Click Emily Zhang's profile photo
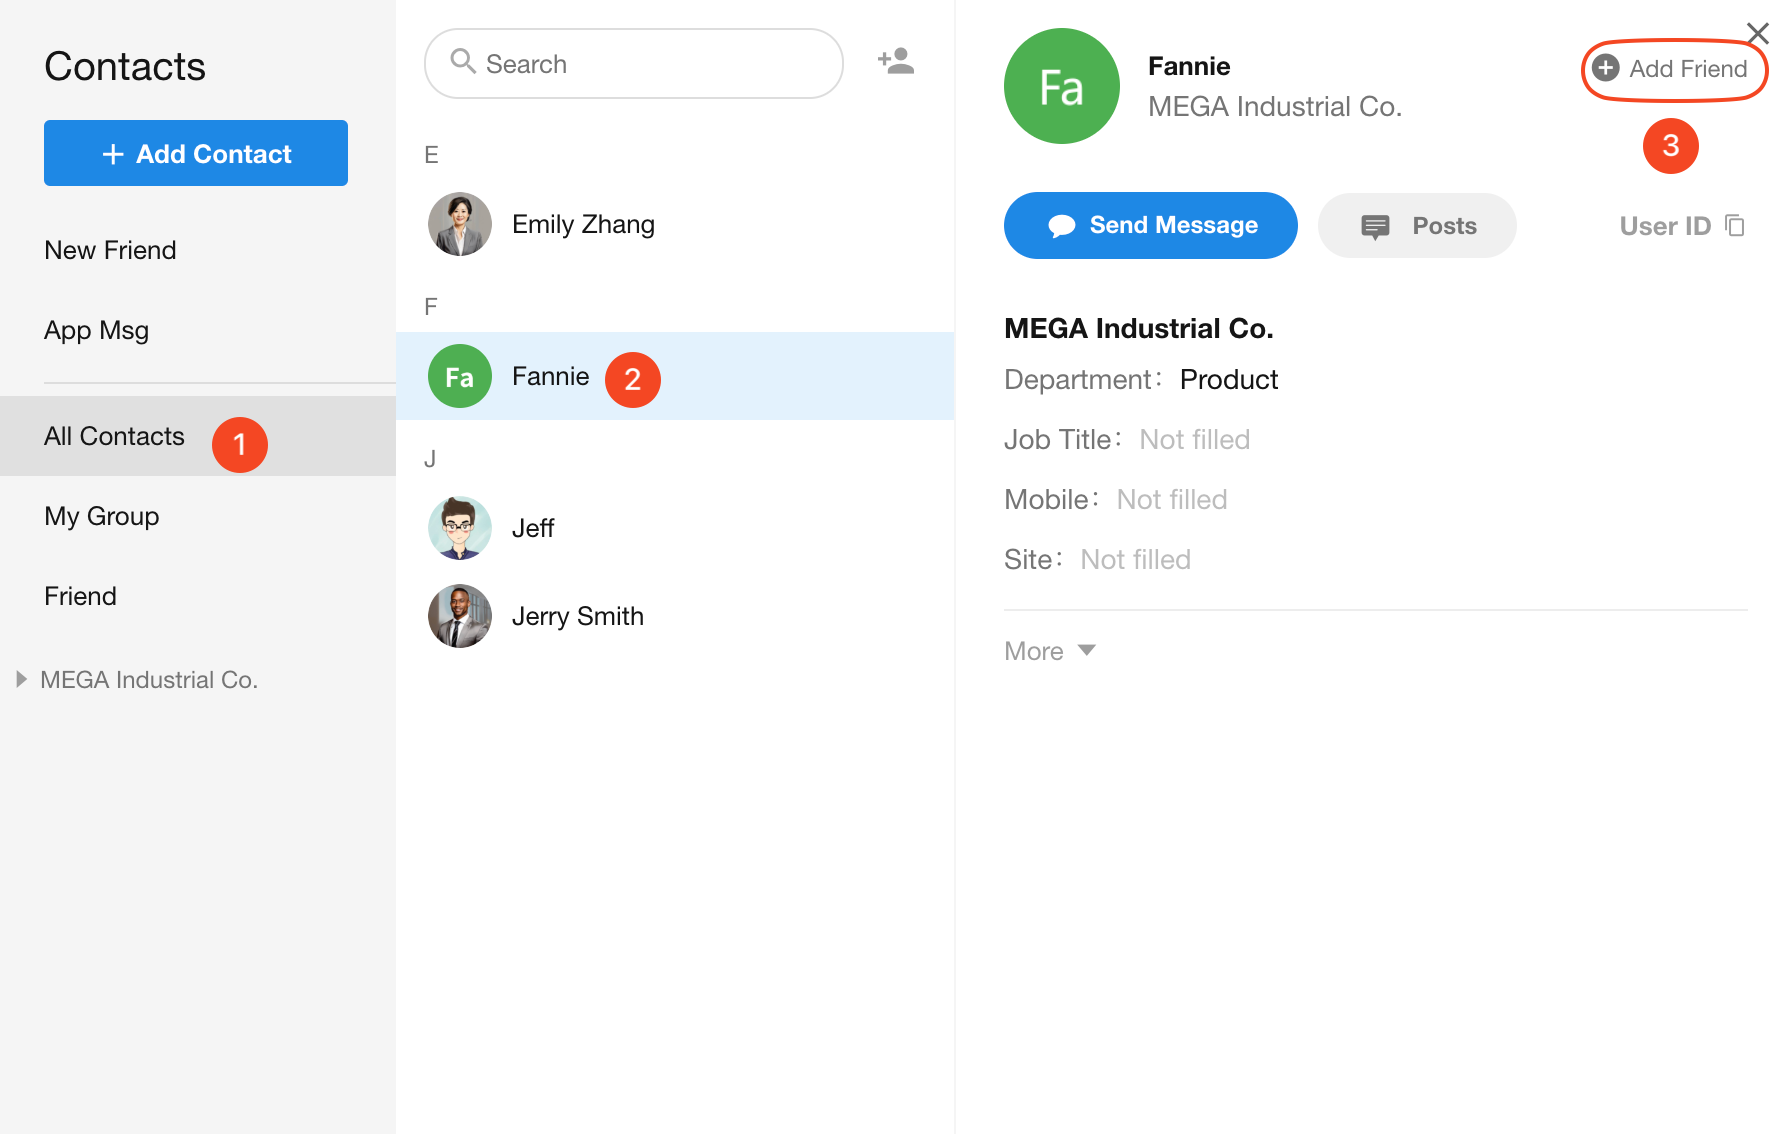This screenshot has width=1790, height=1134. pos(459,224)
